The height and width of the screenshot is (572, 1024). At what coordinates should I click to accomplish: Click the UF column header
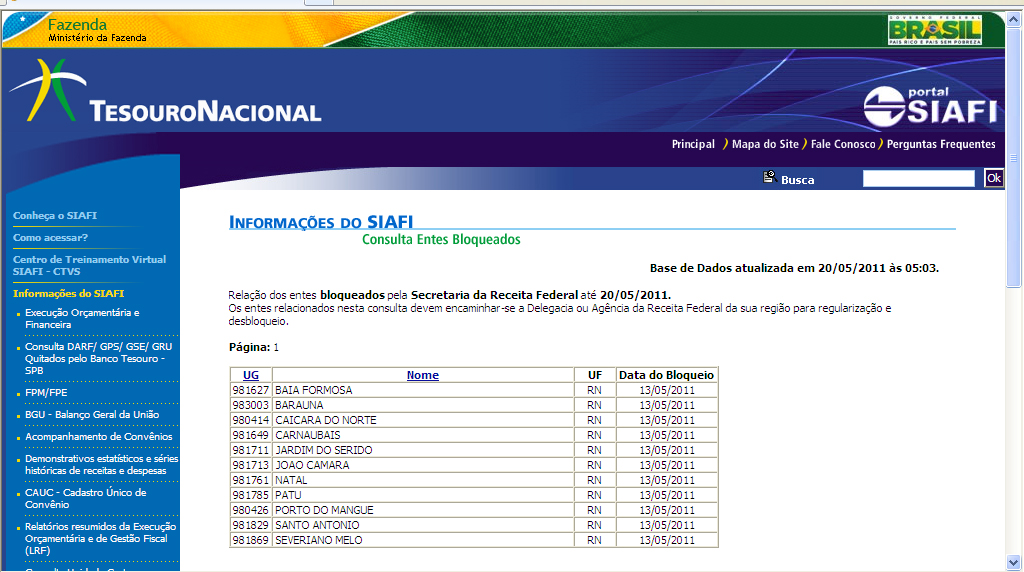(594, 375)
